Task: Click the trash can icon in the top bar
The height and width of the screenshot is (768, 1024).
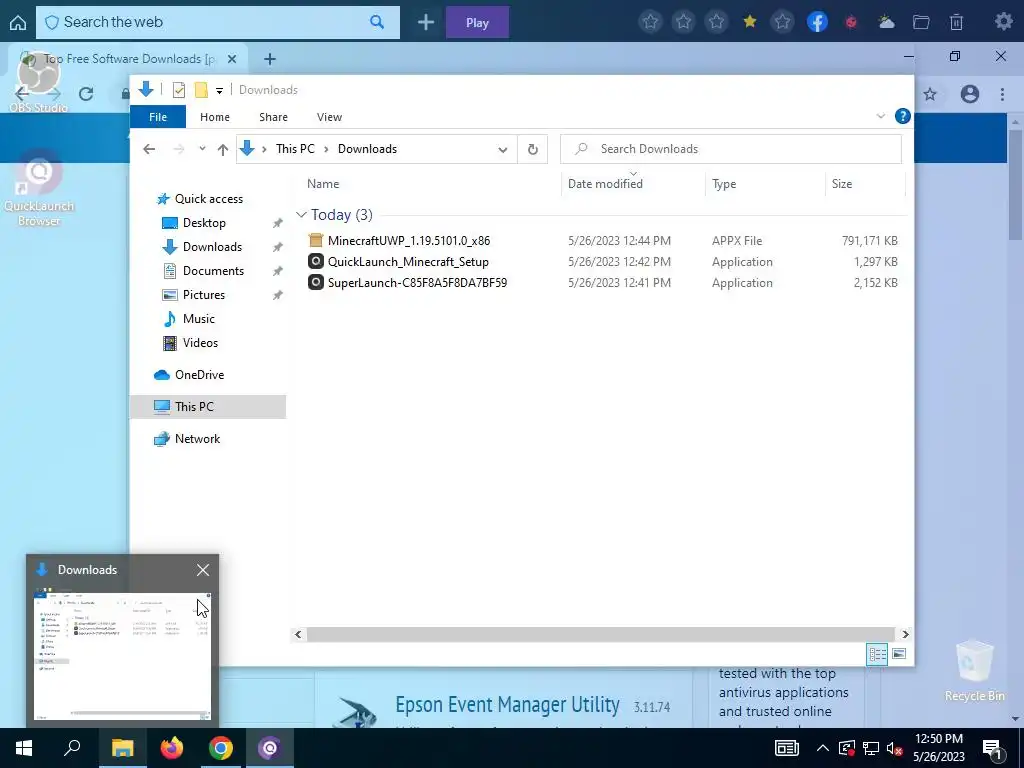Action: 956,23
